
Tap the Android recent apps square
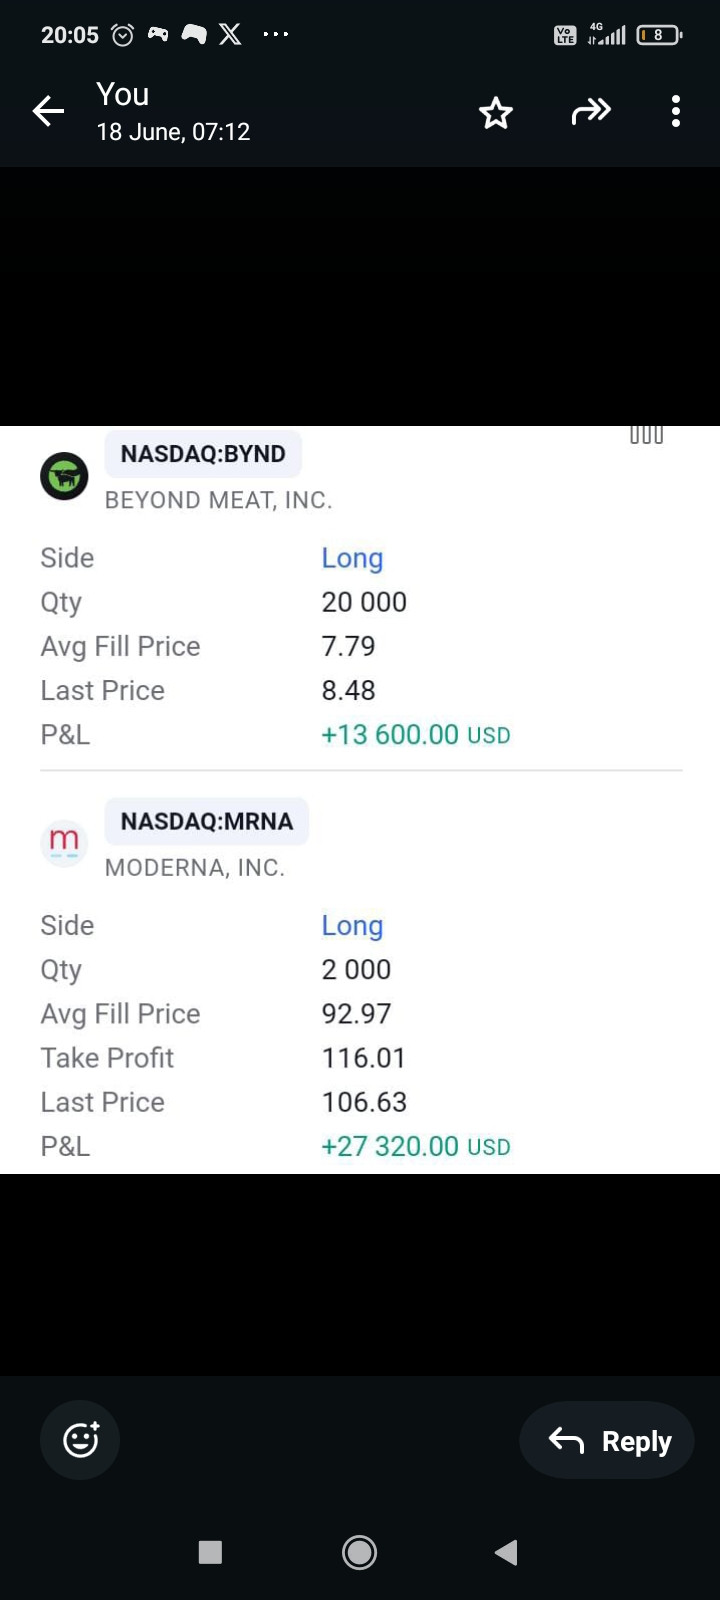(x=210, y=1552)
